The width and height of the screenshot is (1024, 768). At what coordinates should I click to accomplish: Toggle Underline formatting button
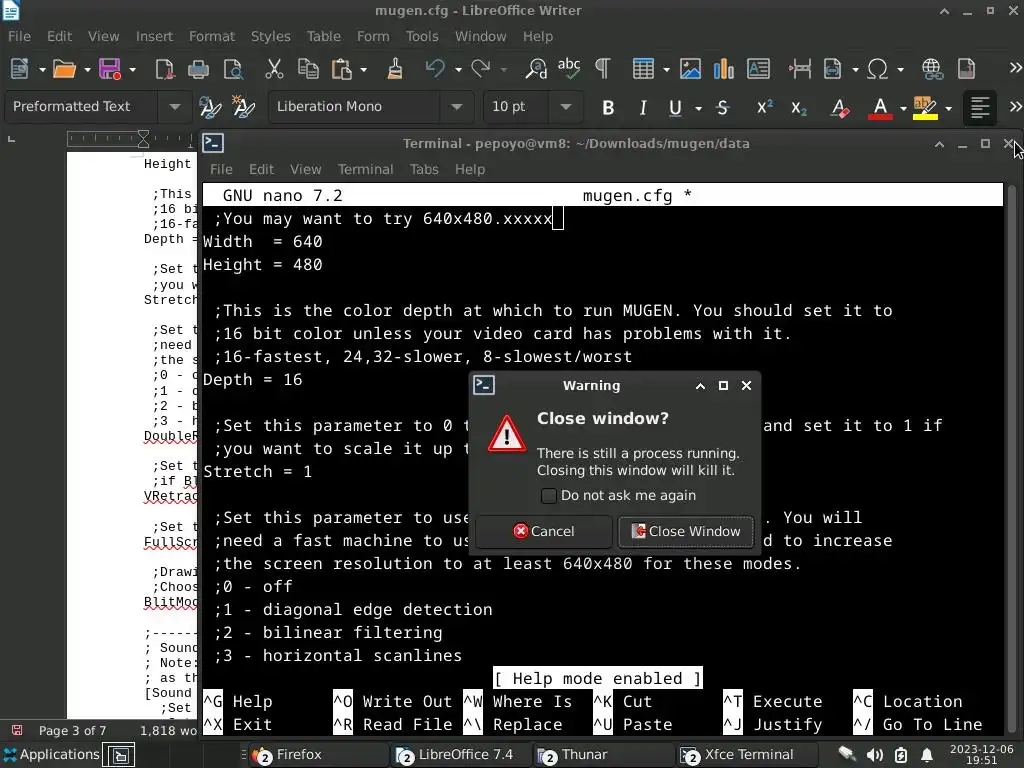pyautogui.click(x=675, y=107)
